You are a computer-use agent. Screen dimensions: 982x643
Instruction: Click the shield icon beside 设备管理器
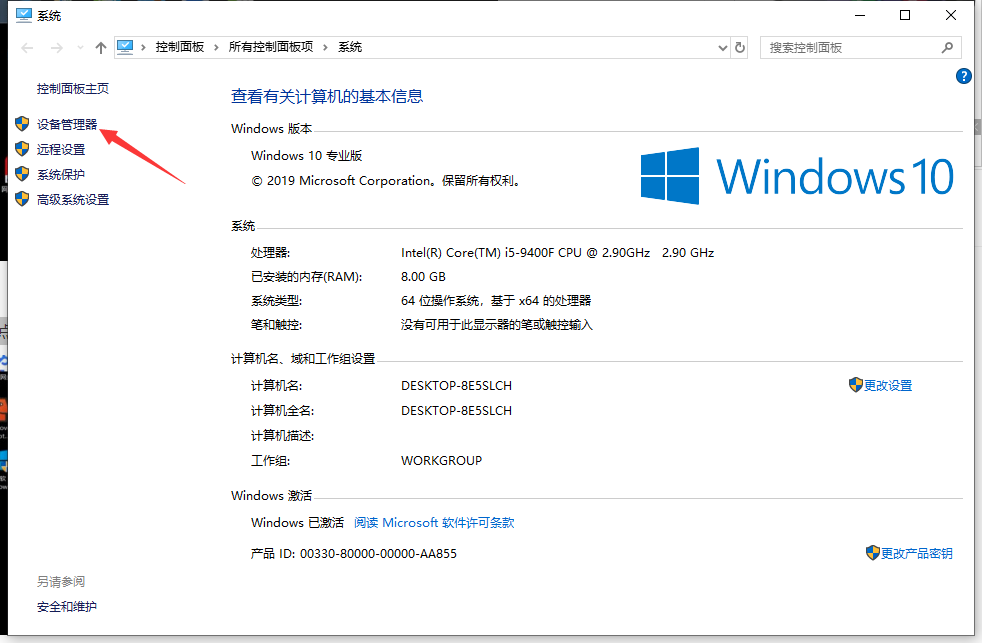pos(22,123)
